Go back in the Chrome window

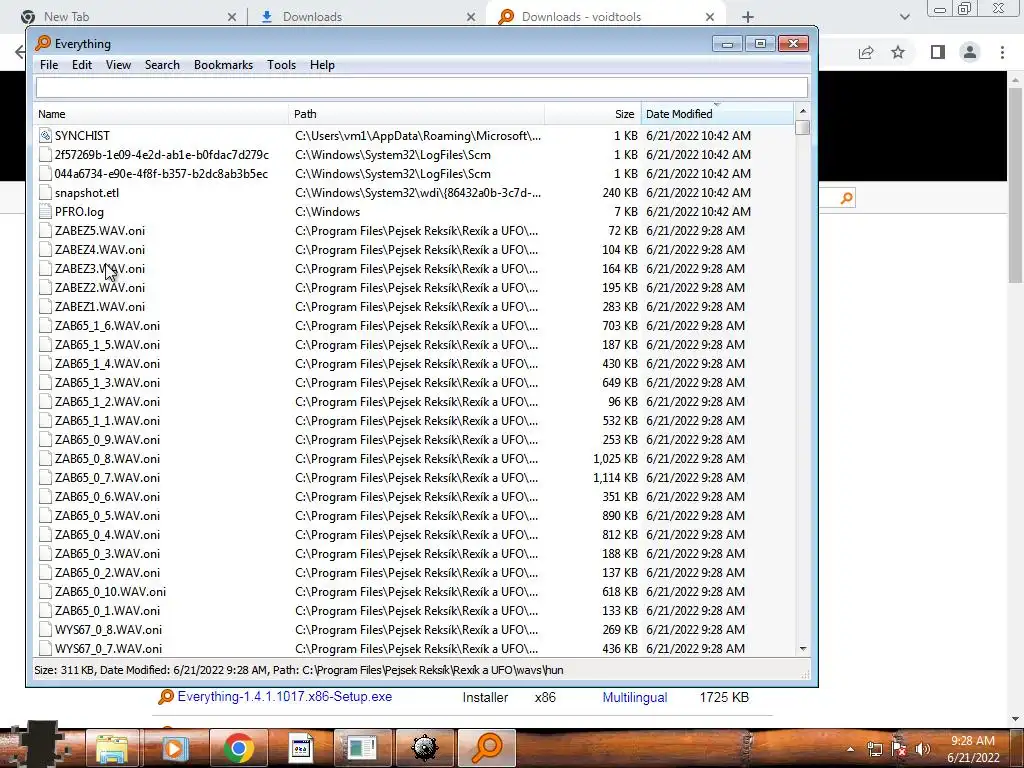click(x=20, y=52)
